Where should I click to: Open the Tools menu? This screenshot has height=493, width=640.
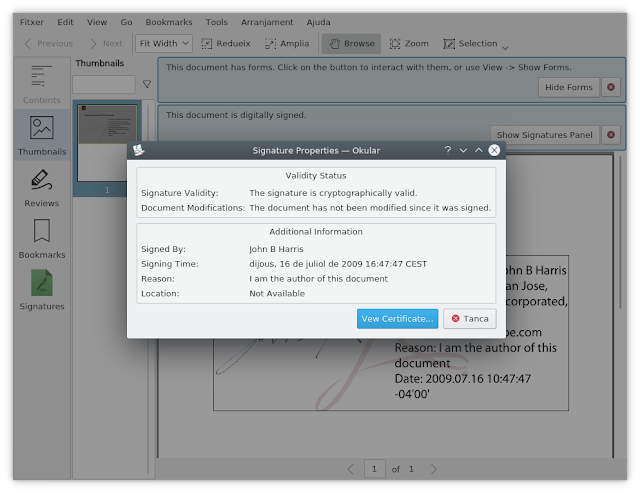point(216,22)
